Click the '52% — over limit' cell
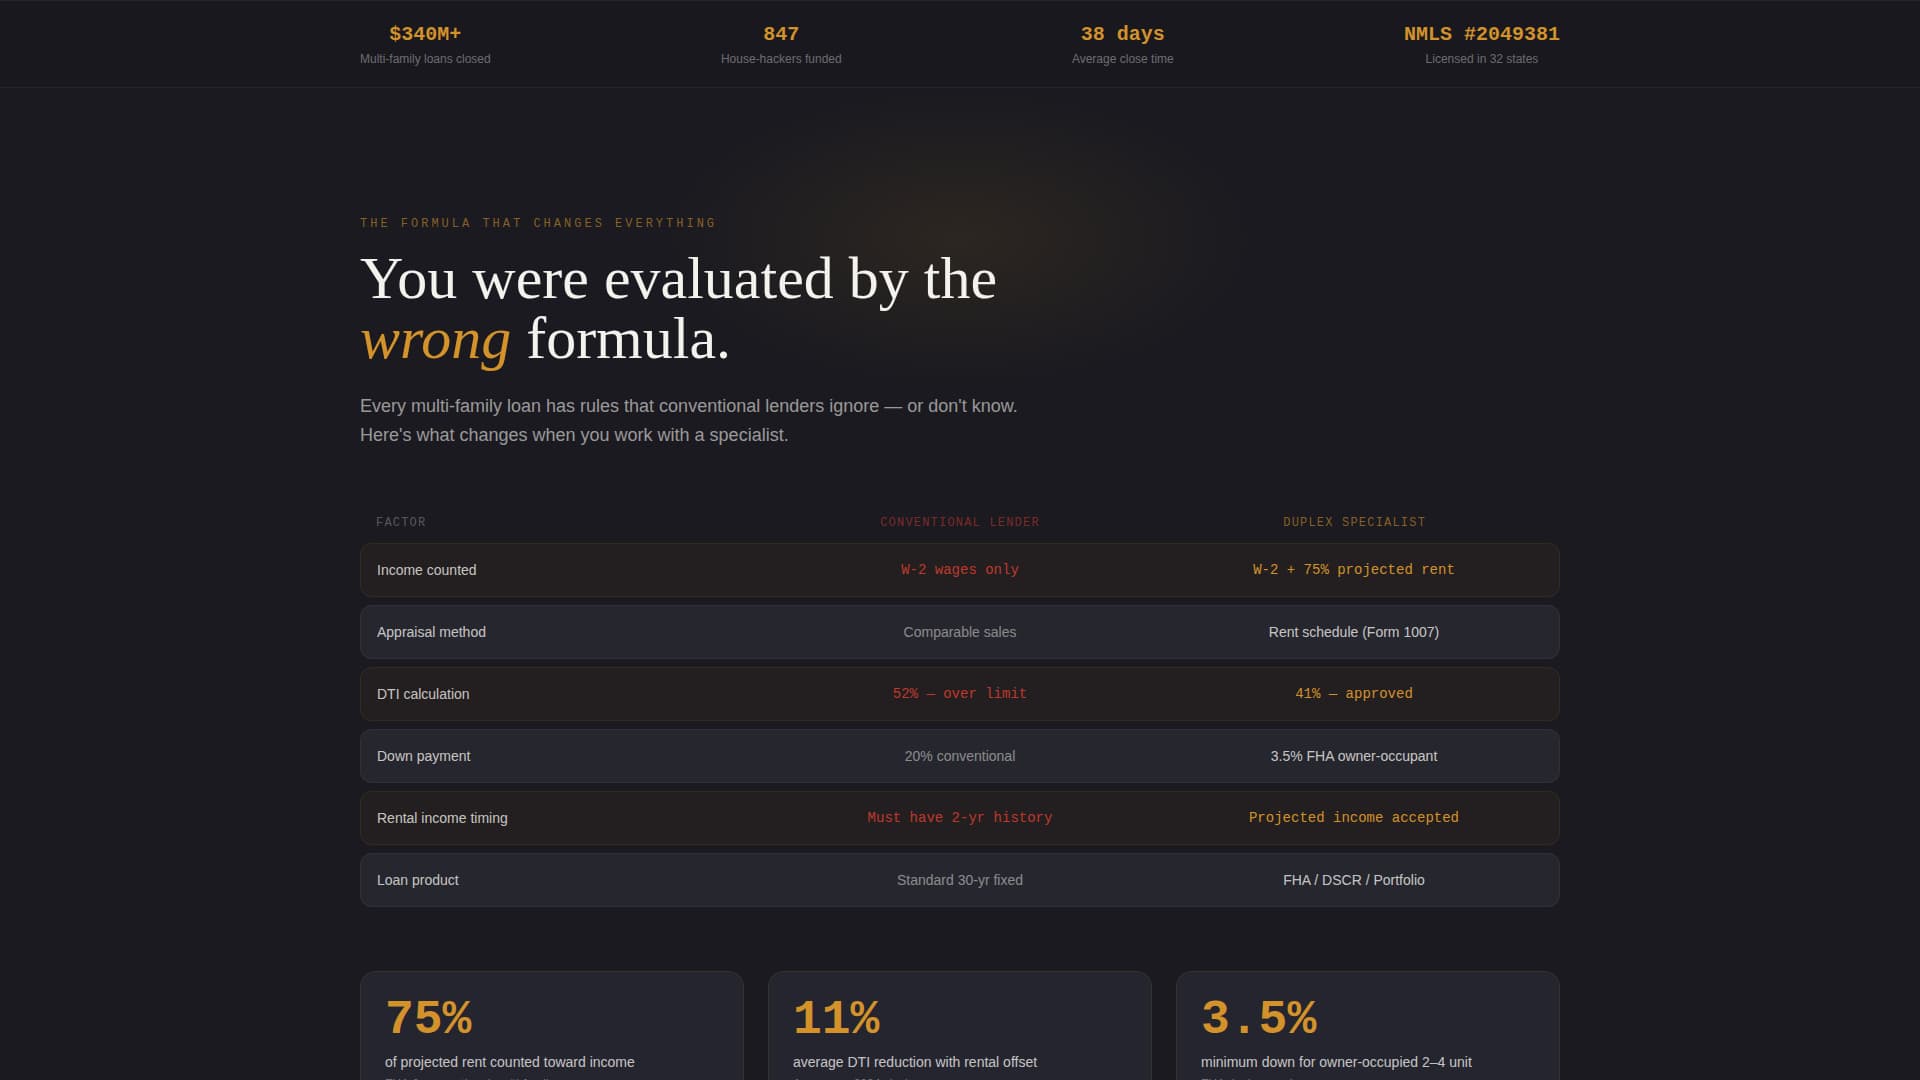Screen dimensions: 1920x1080 click(959, 694)
